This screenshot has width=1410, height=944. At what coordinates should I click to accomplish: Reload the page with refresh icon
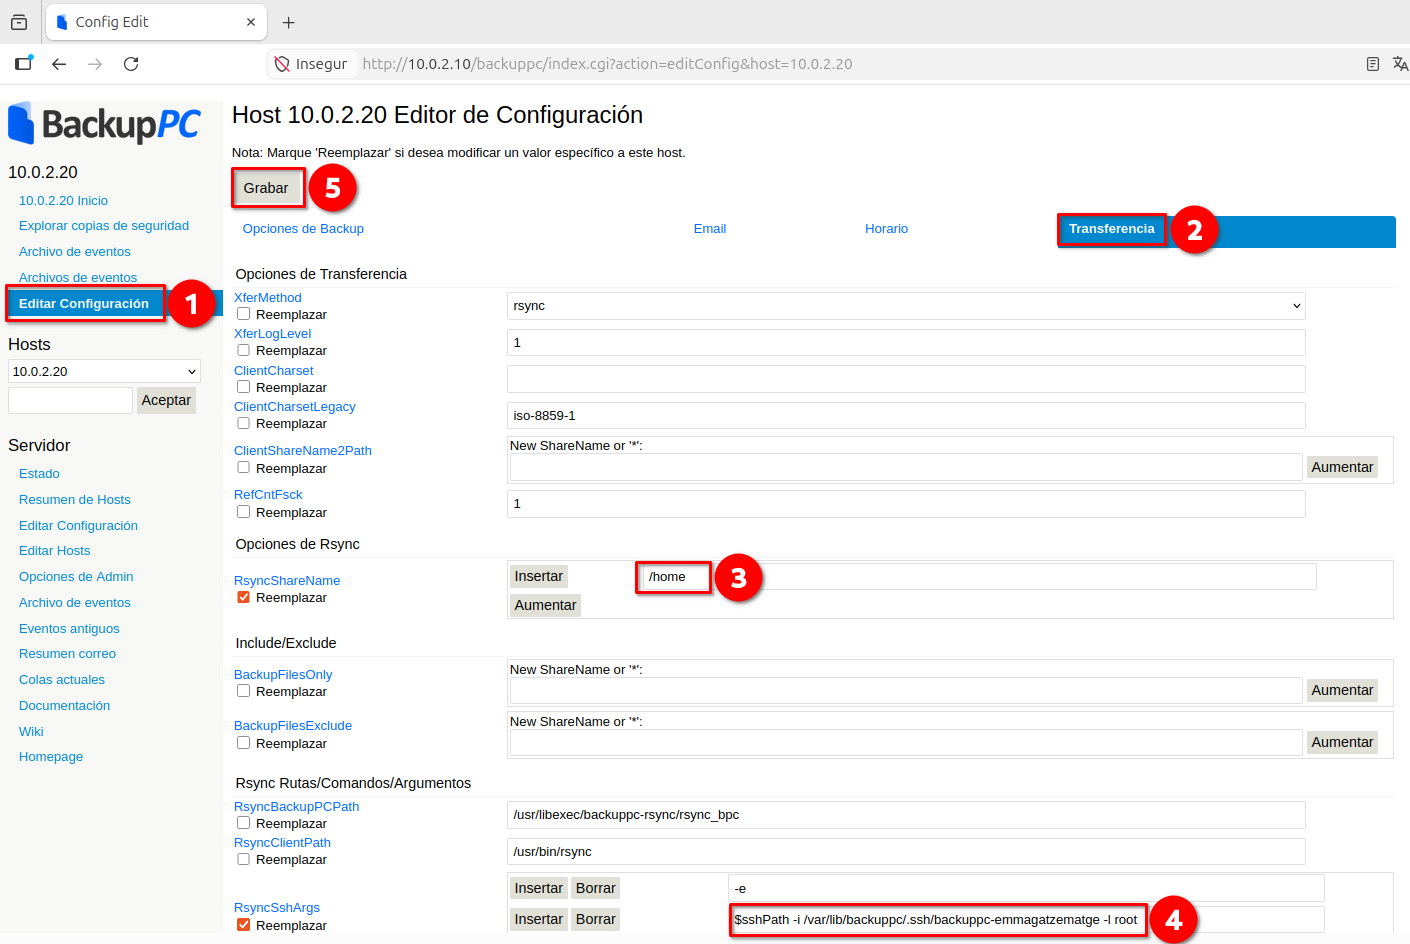[131, 64]
